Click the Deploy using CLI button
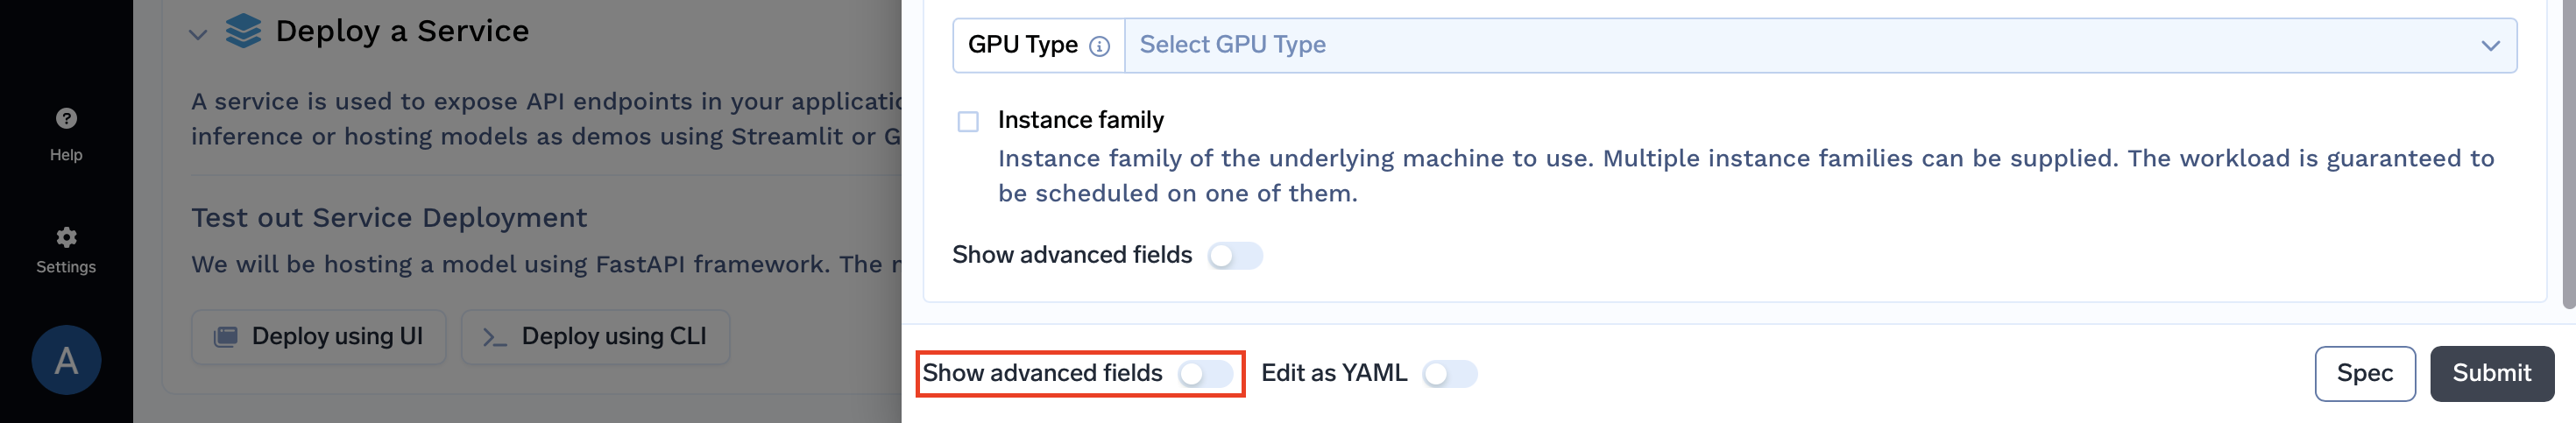This screenshot has height=423, width=2576. (x=595, y=337)
